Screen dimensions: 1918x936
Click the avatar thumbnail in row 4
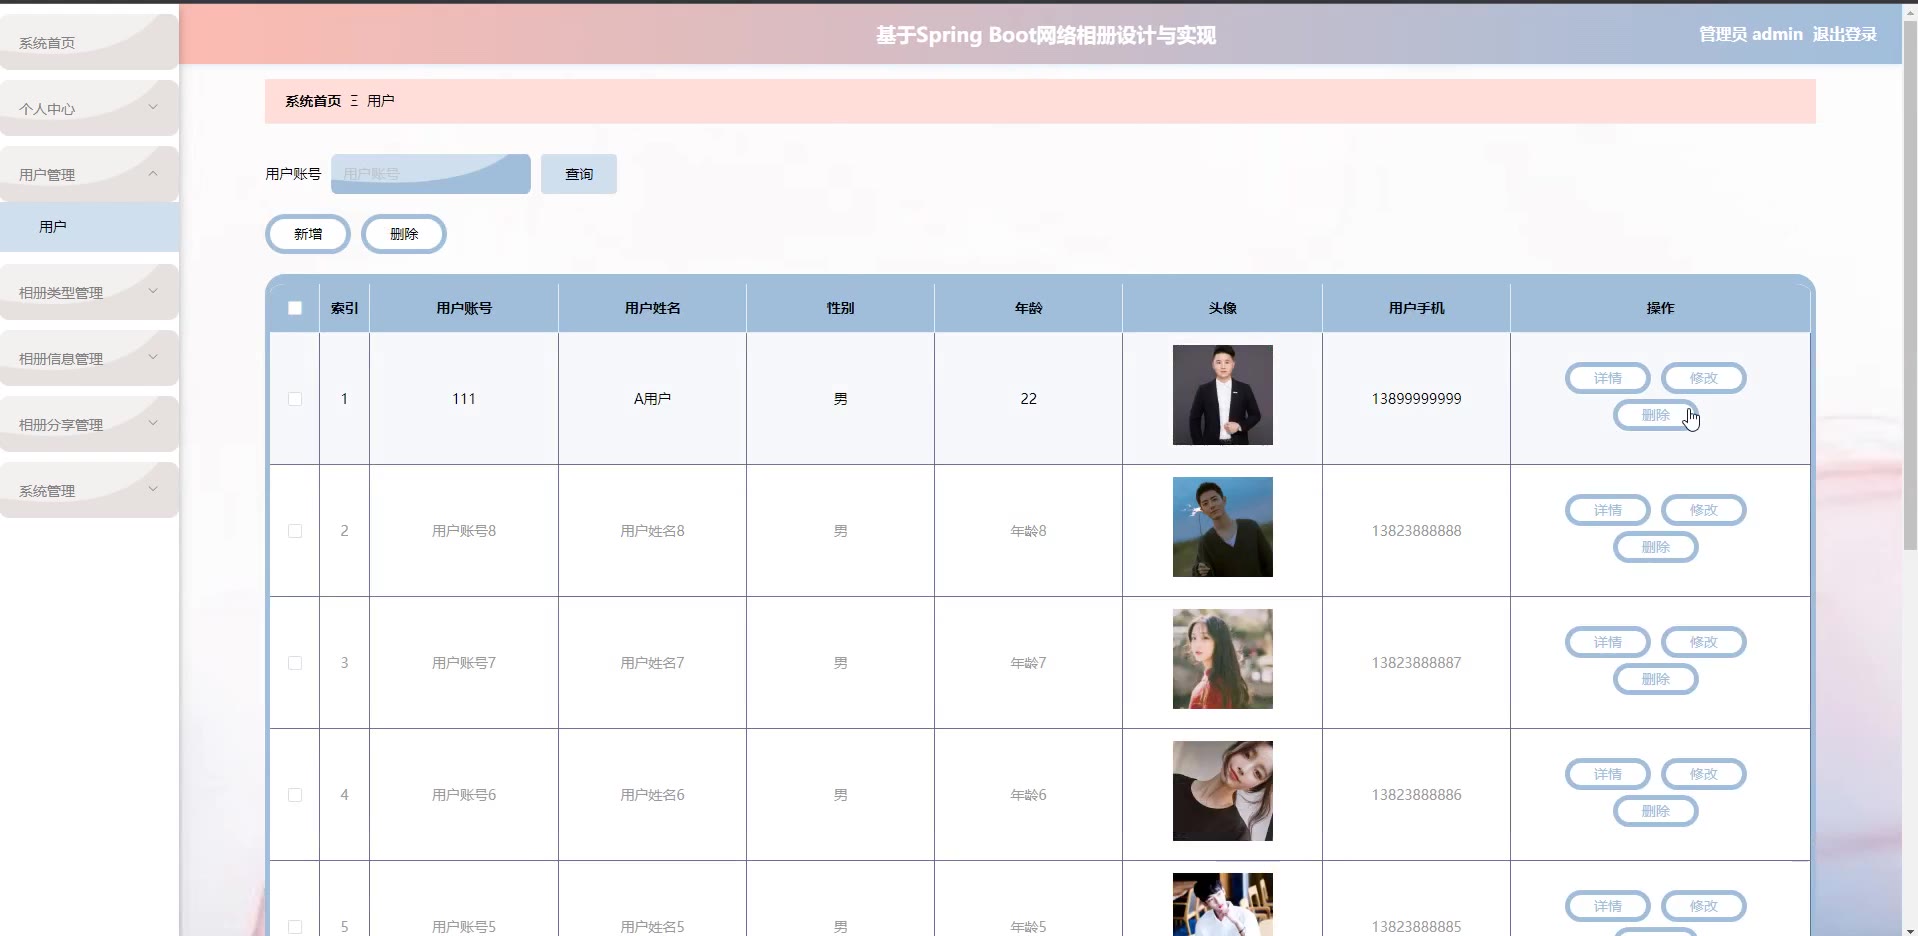[1222, 791]
